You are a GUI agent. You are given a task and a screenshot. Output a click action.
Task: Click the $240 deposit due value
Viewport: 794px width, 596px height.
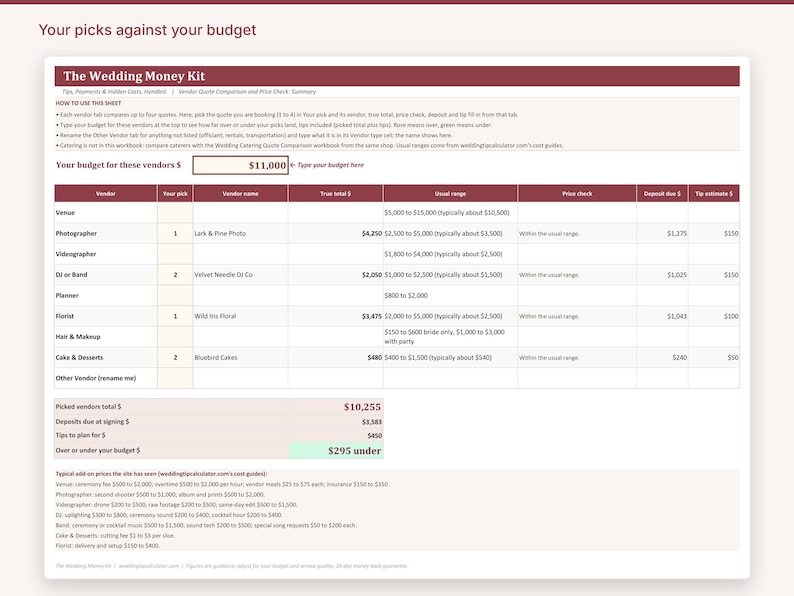(x=680, y=357)
